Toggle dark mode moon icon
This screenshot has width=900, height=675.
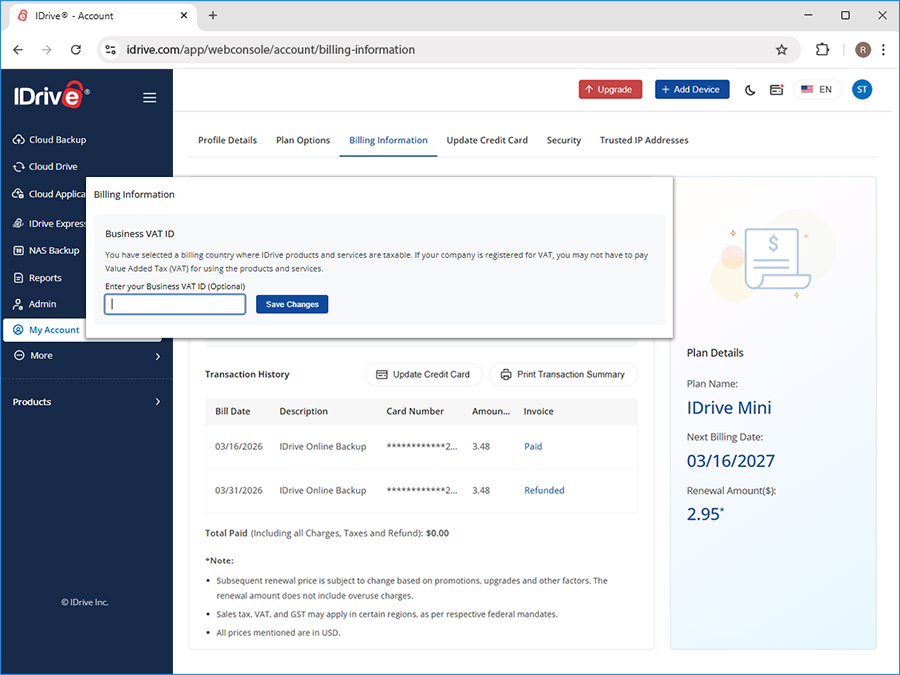750,90
